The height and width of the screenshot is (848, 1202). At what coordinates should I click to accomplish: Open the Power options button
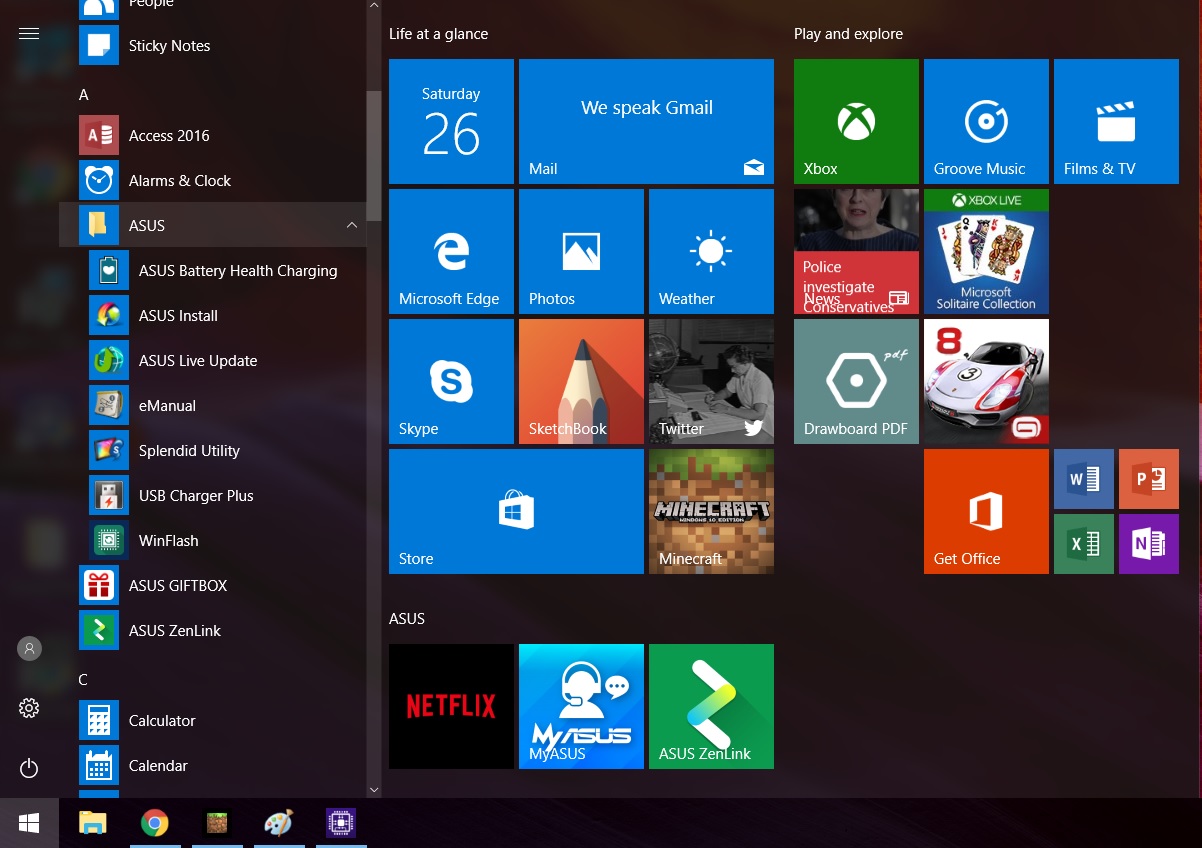[29, 768]
